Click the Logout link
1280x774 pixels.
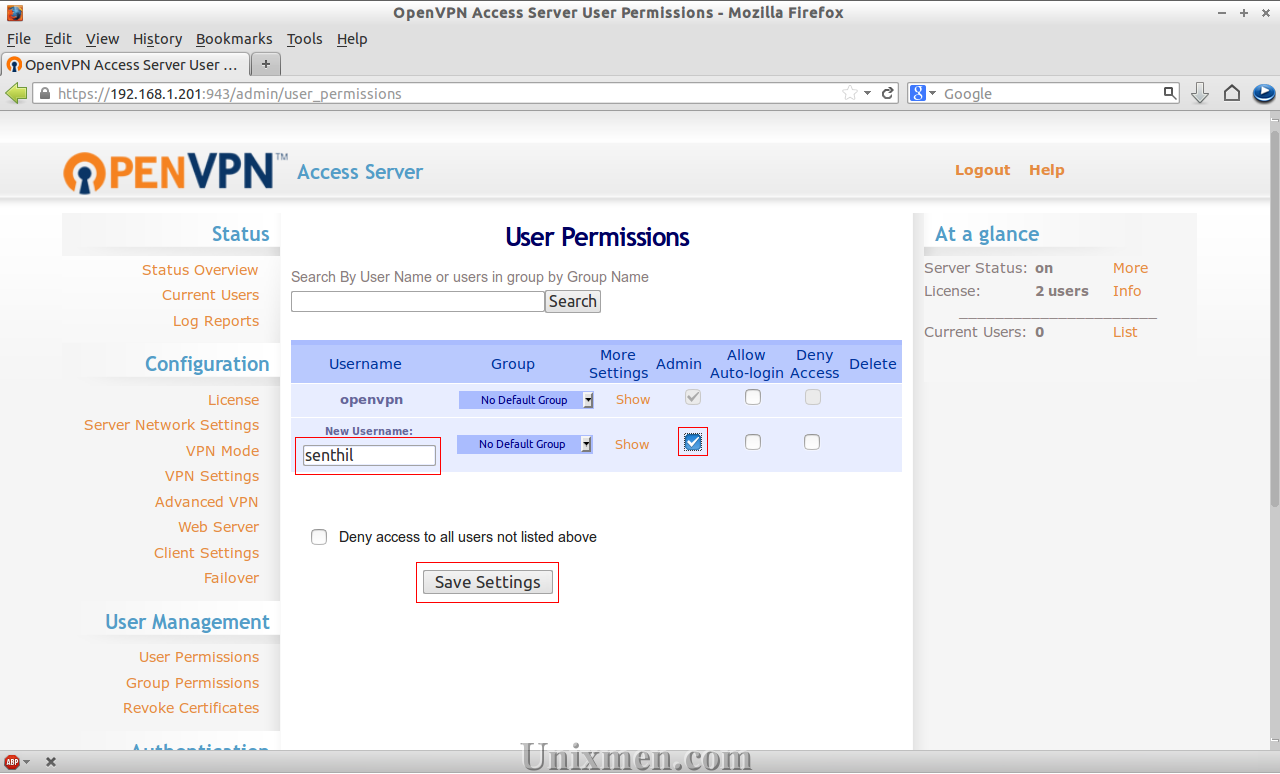(982, 170)
